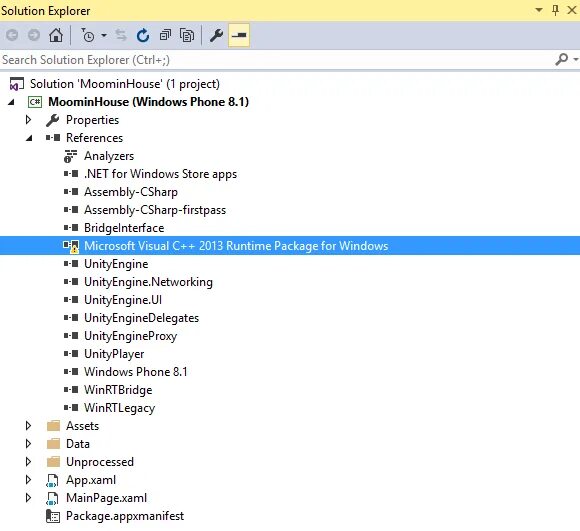Screen dimensions: 580x531
Task: Select Assembly-CSharp-firstpass reference
Action: pos(155,210)
